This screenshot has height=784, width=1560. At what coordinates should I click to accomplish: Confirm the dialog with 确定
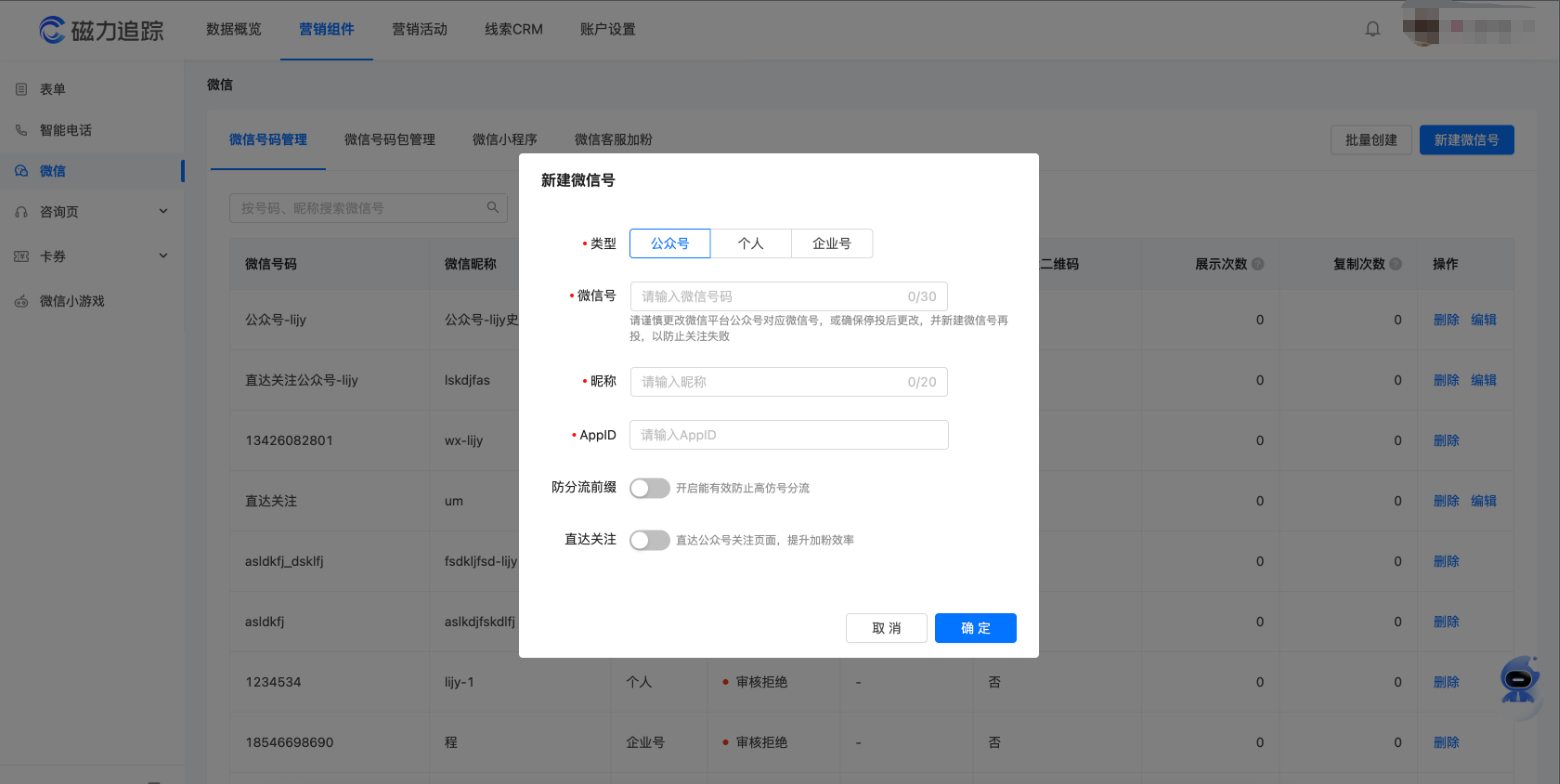(x=975, y=628)
